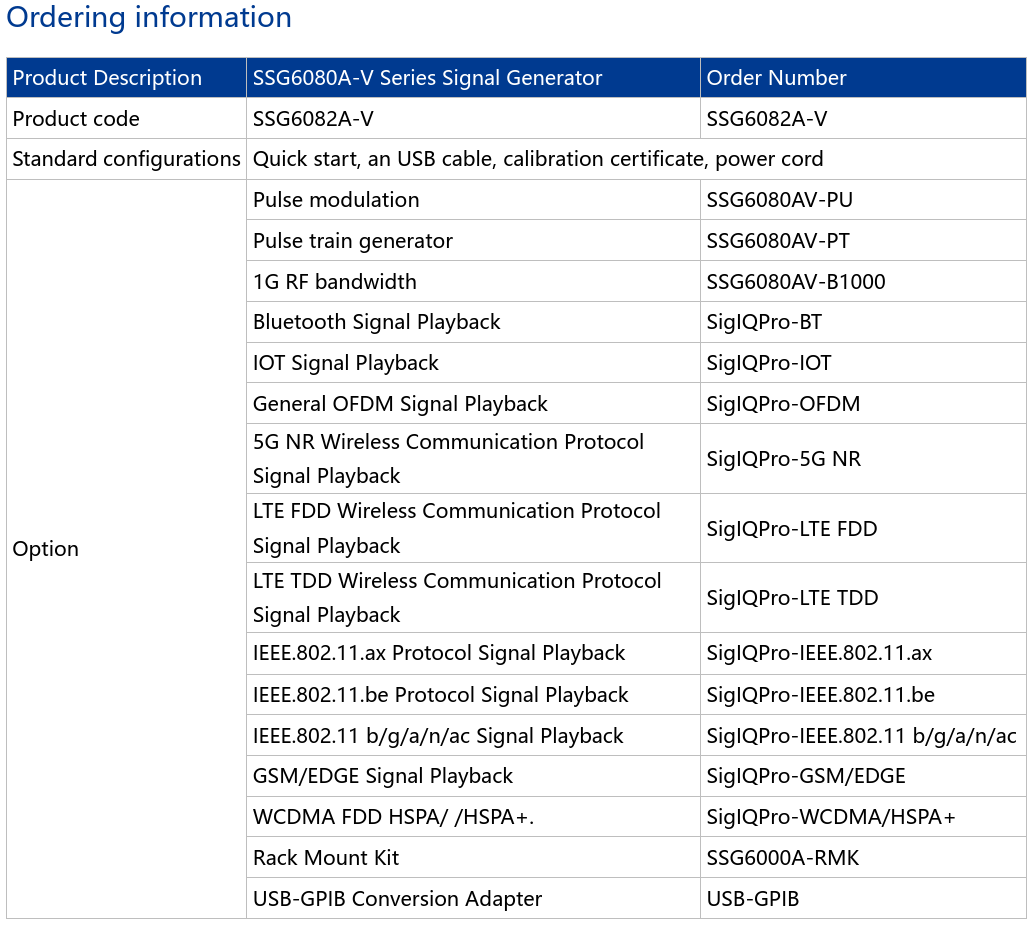The height and width of the screenshot is (943, 1028).
Task: Click order number SSG6080AV-PT
Action: (x=778, y=241)
